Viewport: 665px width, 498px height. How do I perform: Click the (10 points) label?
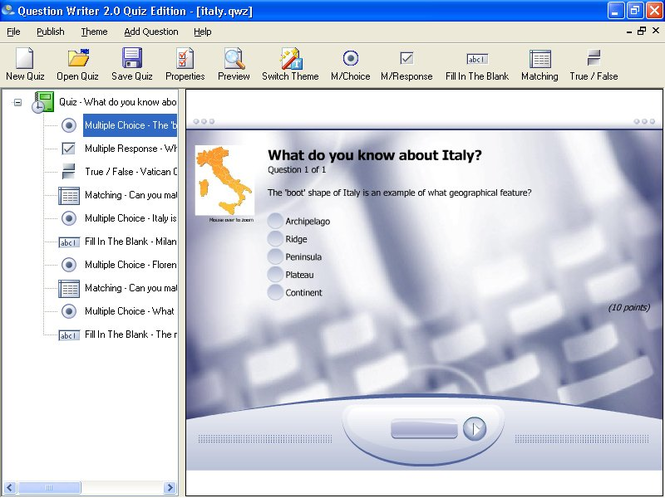(x=629, y=307)
